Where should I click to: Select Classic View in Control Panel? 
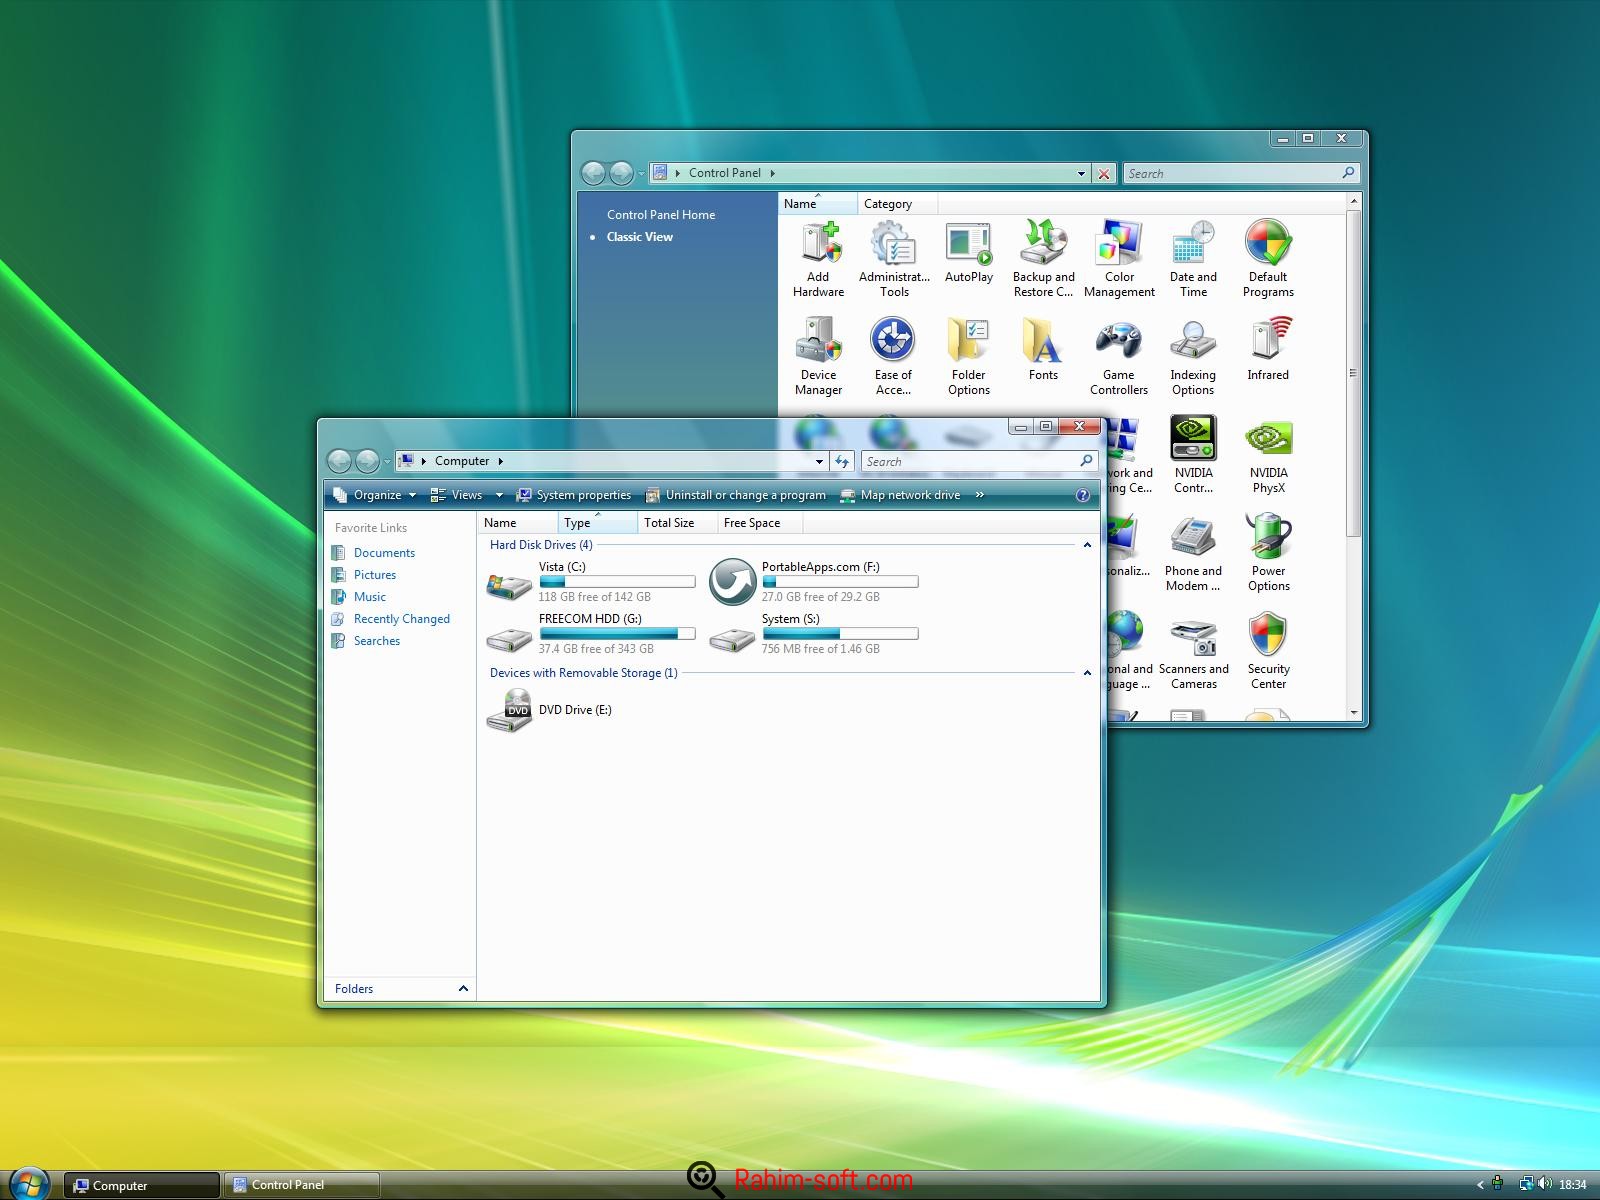[x=639, y=237]
